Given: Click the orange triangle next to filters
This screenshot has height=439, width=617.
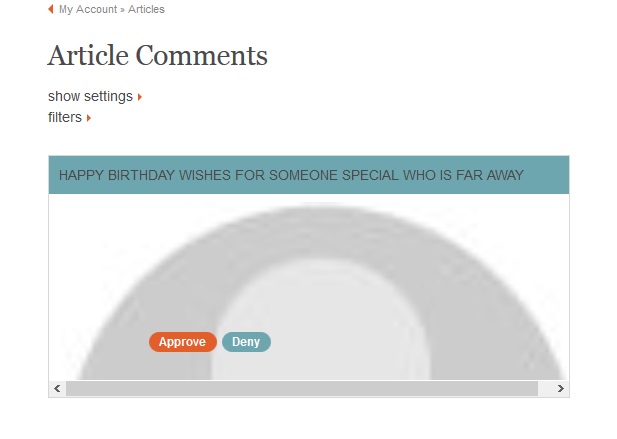Looking at the screenshot, I should pos(89,118).
